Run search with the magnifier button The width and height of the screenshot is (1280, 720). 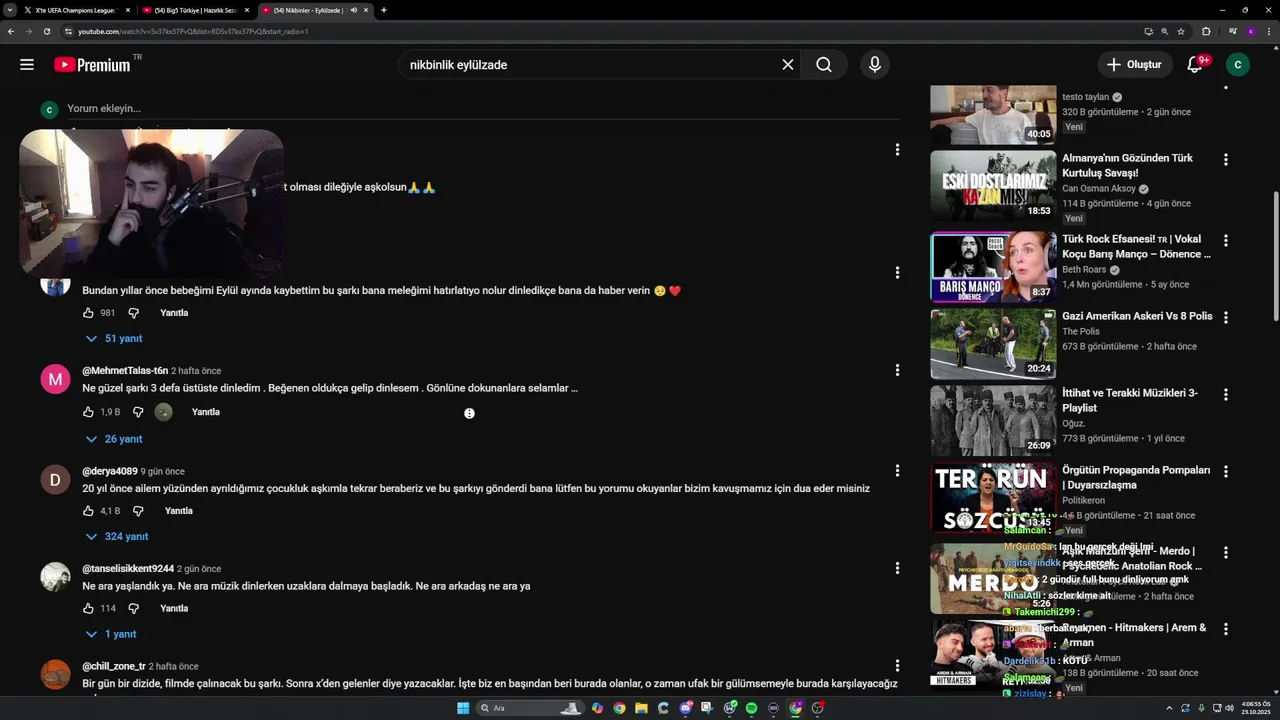824,65
